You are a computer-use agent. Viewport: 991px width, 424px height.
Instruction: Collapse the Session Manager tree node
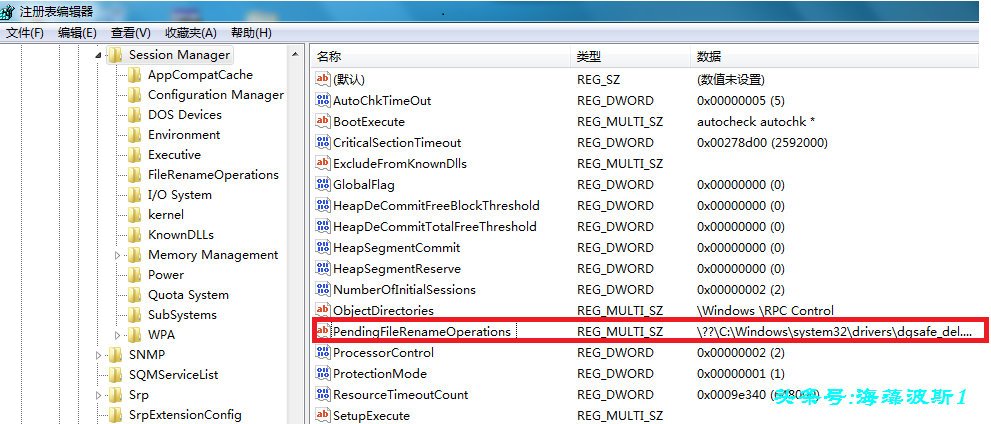(x=99, y=55)
